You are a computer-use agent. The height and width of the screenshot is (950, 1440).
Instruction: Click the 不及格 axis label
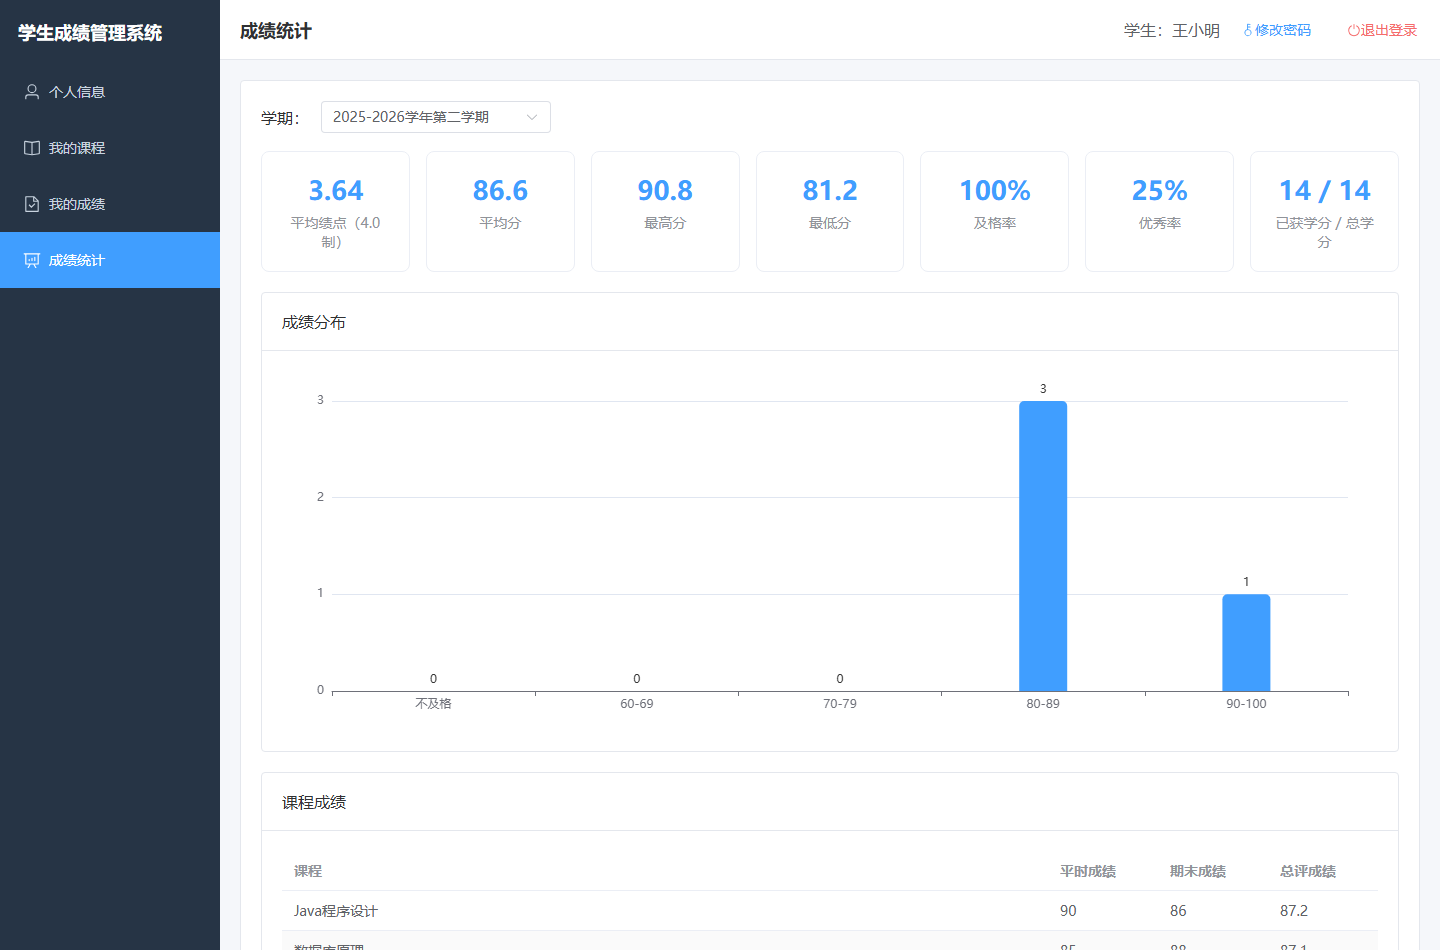[x=433, y=704]
